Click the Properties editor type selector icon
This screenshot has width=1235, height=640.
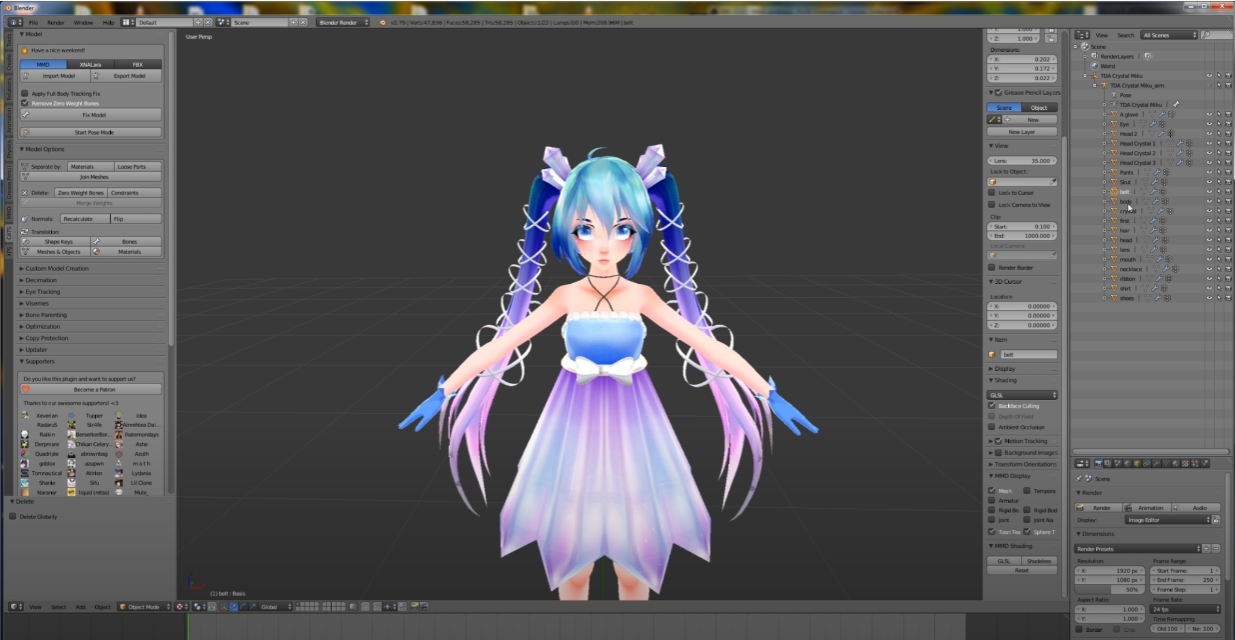pos(1082,463)
